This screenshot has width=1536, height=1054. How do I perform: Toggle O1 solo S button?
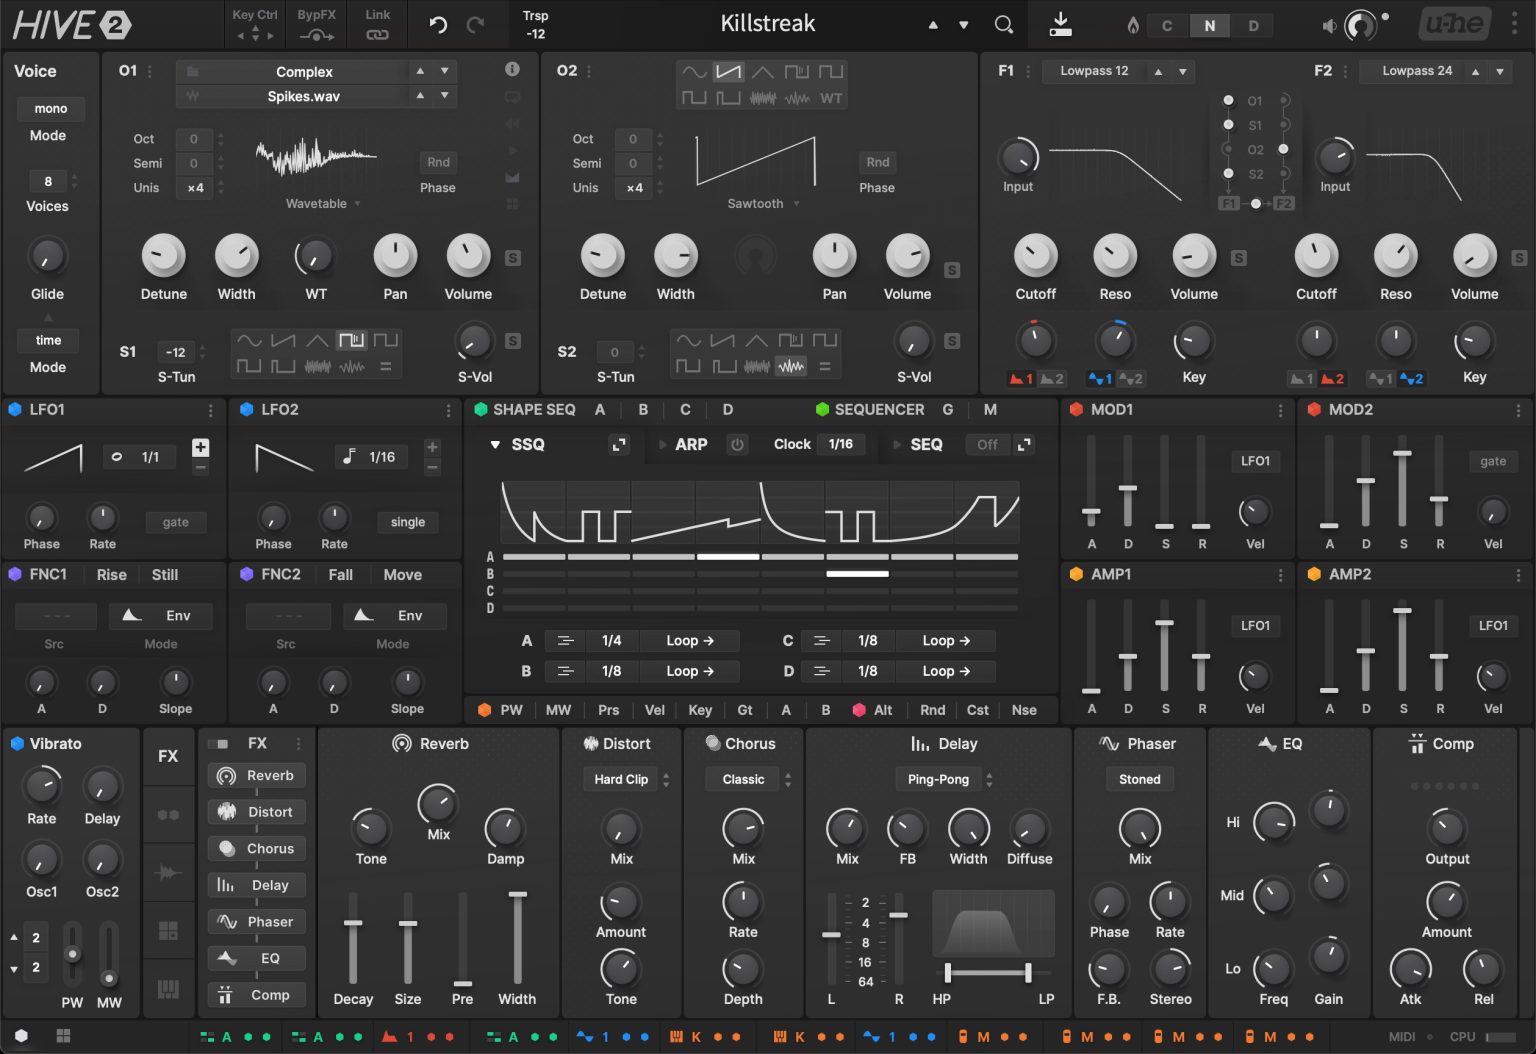pos(513,259)
